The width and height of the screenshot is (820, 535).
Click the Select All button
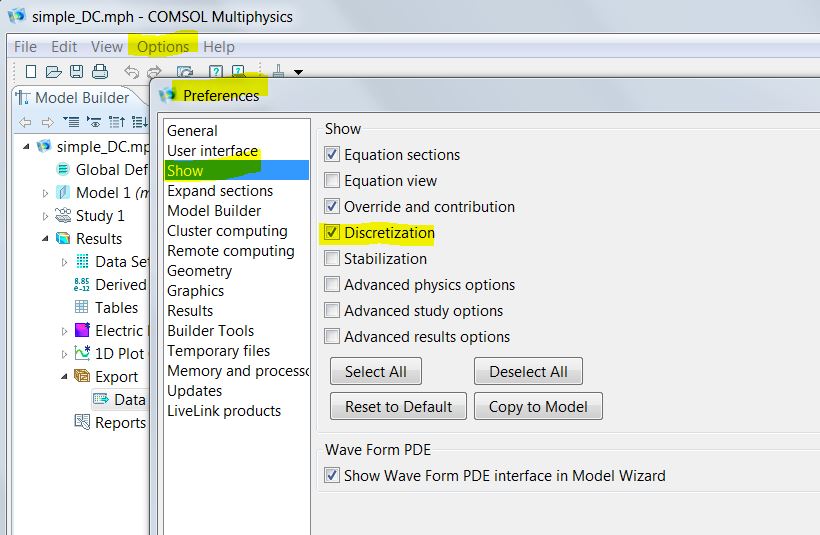point(375,371)
